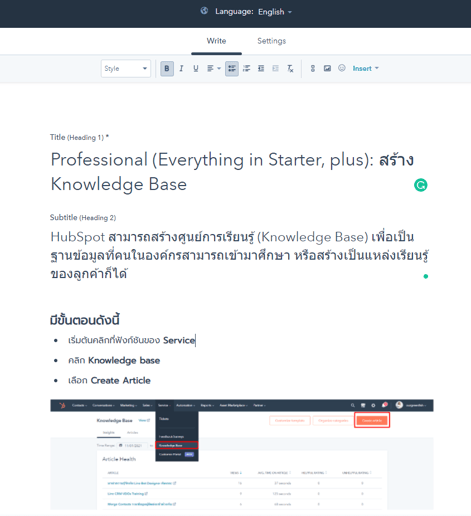Switch to the Write tab
The width and height of the screenshot is (471, 516).
click(x=216, y=41)
